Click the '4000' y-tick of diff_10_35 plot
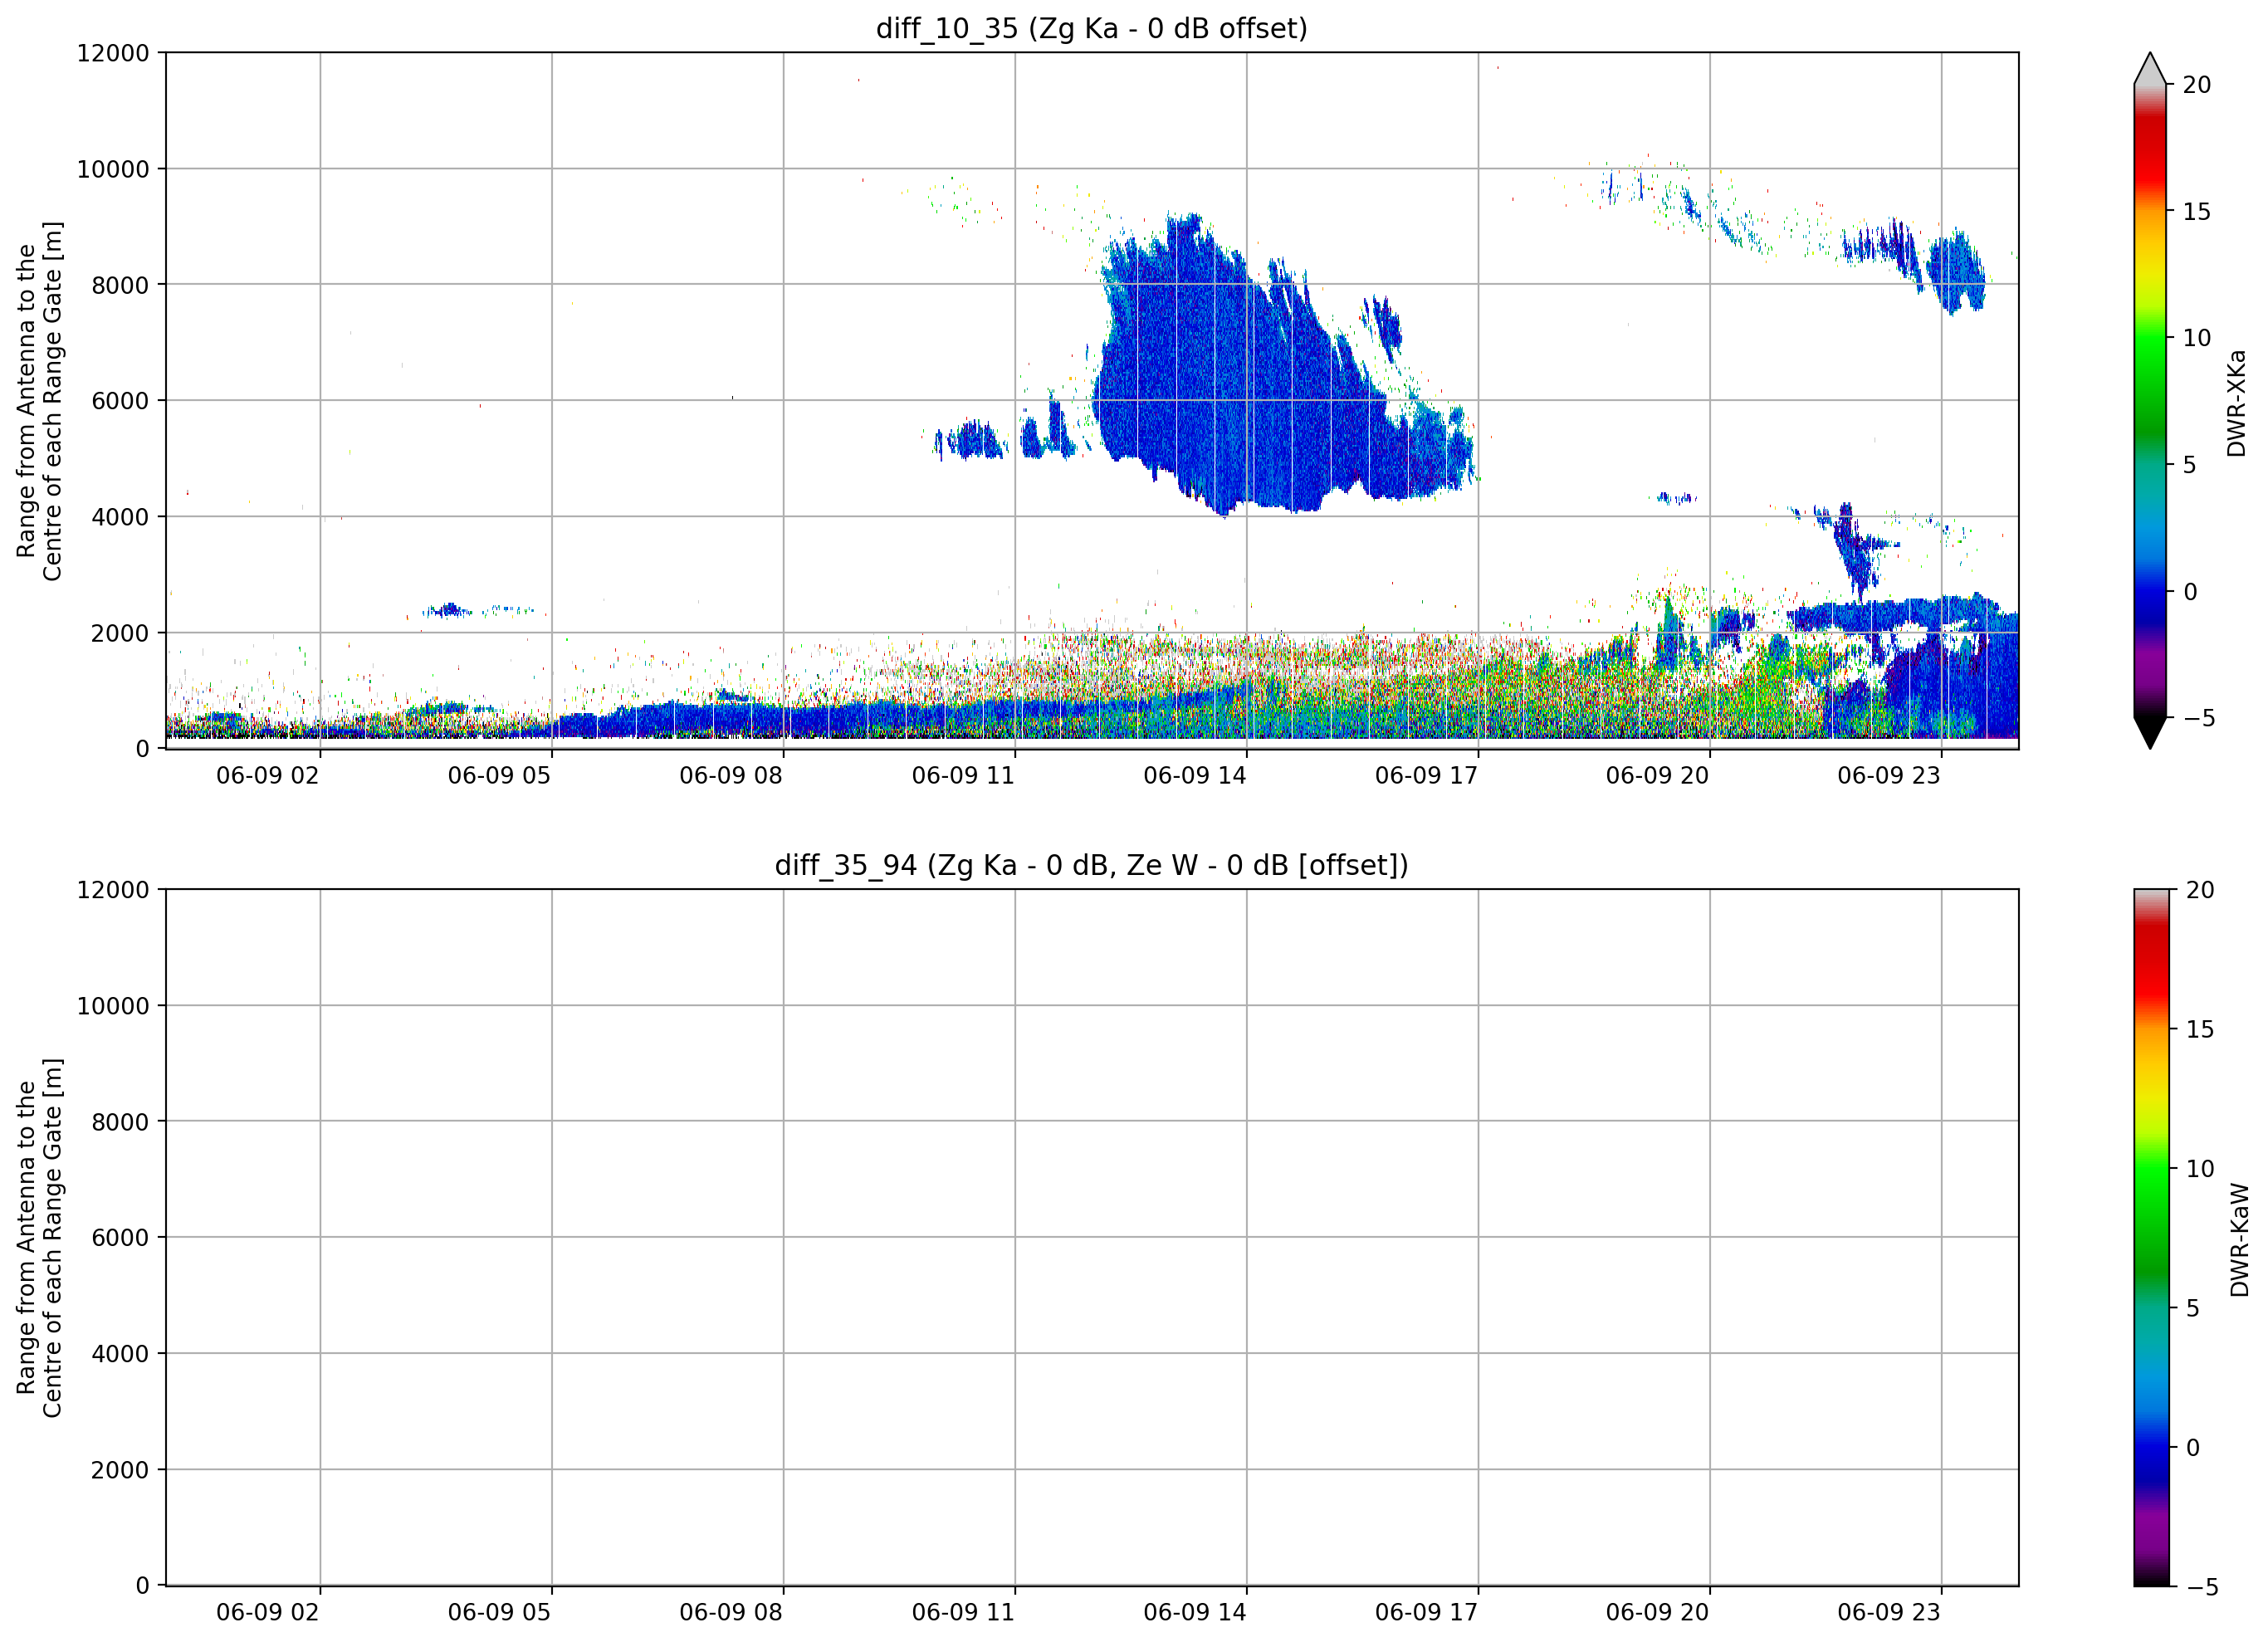The width and height of the screenshot is (2268, 1642). pos(120,517)
